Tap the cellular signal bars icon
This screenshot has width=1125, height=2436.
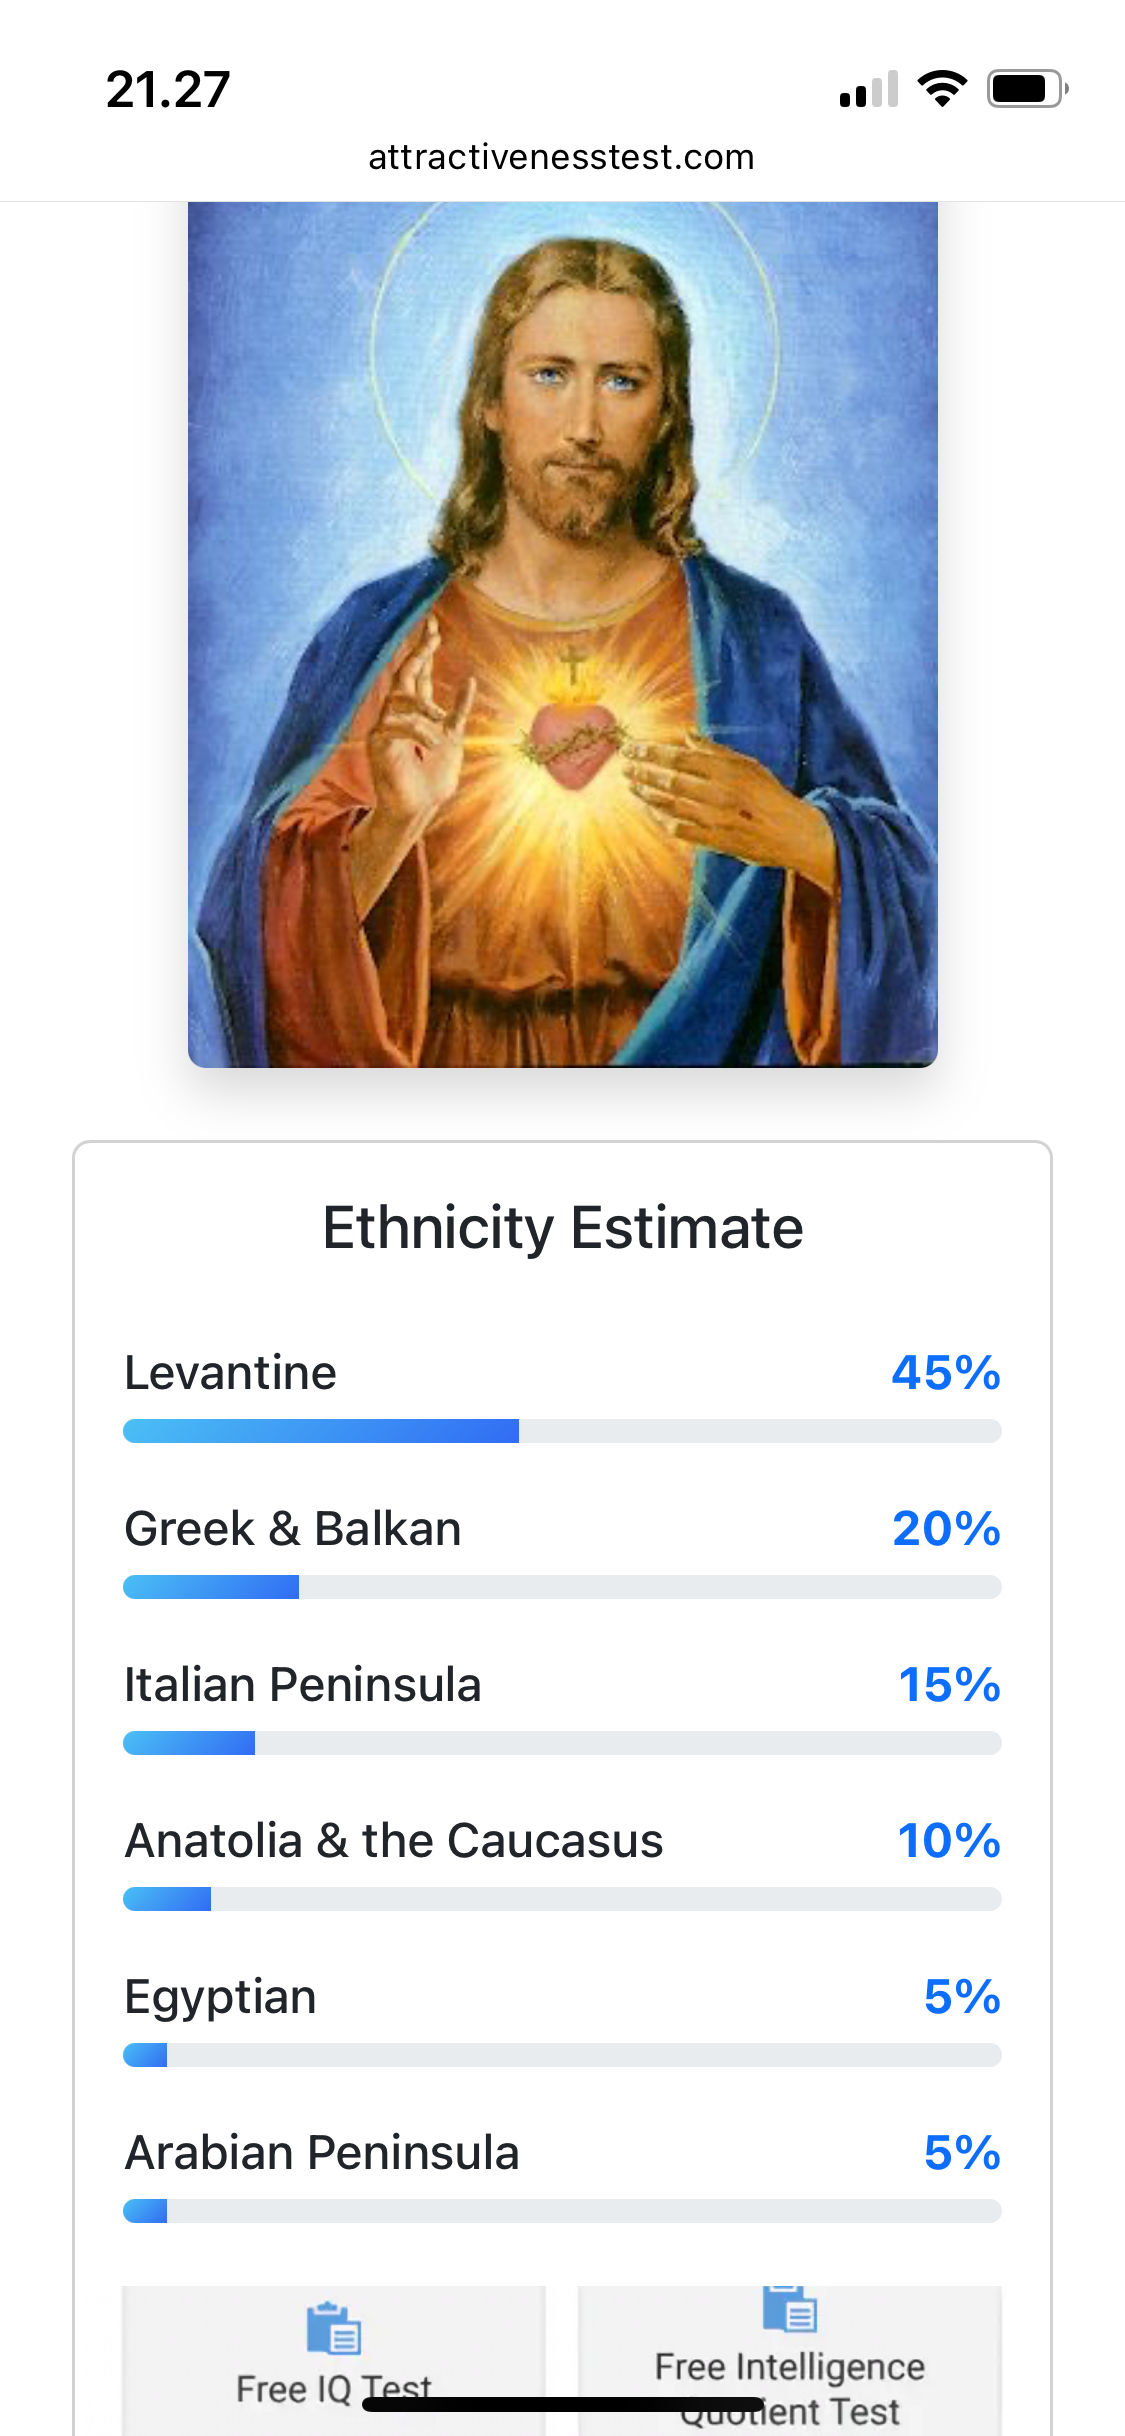pyautogui.click(x=869, y=90)
